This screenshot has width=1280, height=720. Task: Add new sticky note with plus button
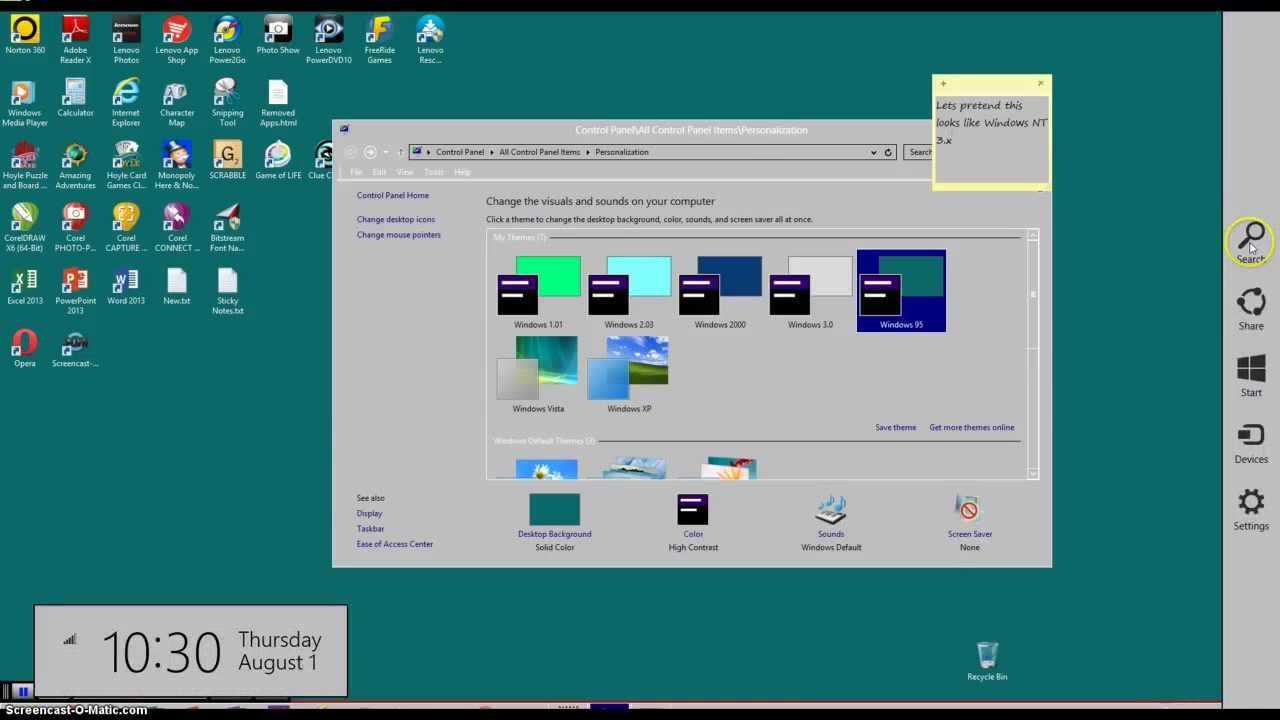(x=943, y=84)
